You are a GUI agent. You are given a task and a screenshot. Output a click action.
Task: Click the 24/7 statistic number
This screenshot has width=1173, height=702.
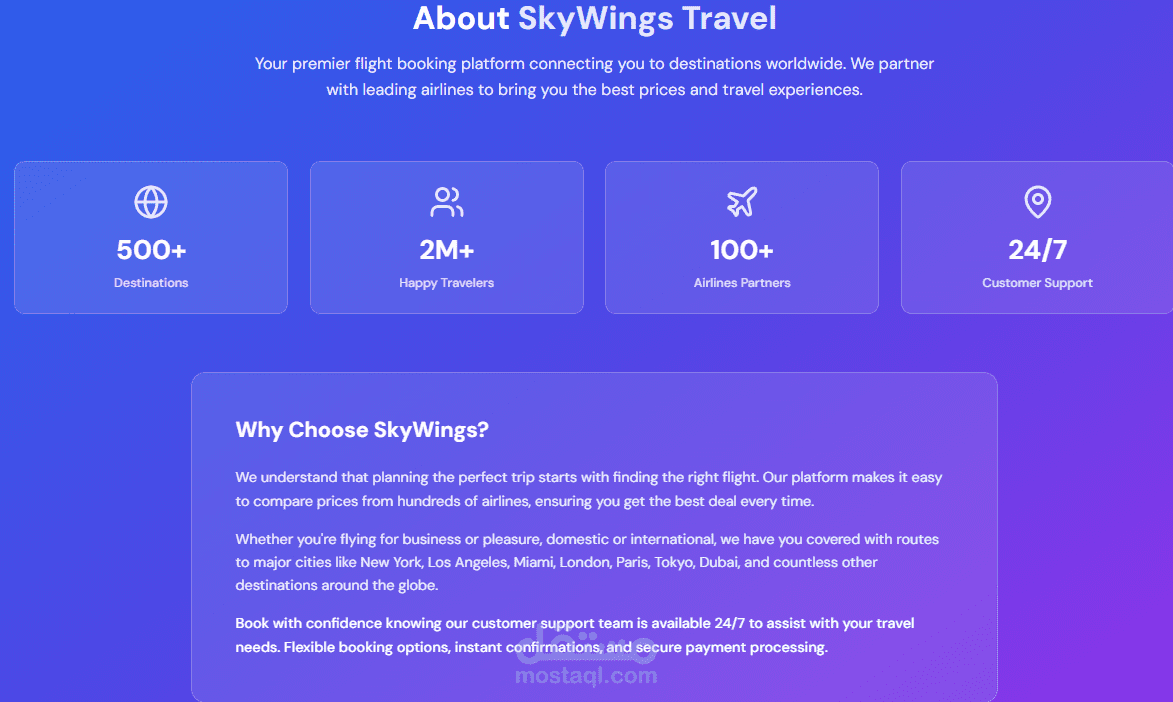click(1038, 249)
